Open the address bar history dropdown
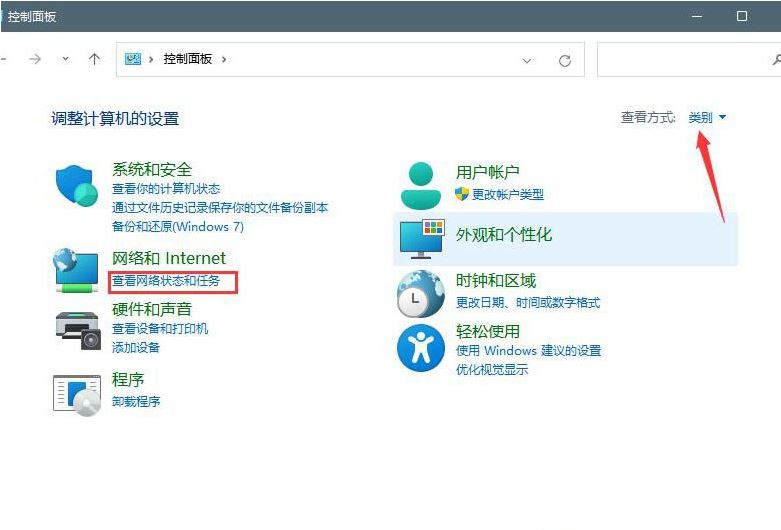781x530 pixels. tap(527, 60)
